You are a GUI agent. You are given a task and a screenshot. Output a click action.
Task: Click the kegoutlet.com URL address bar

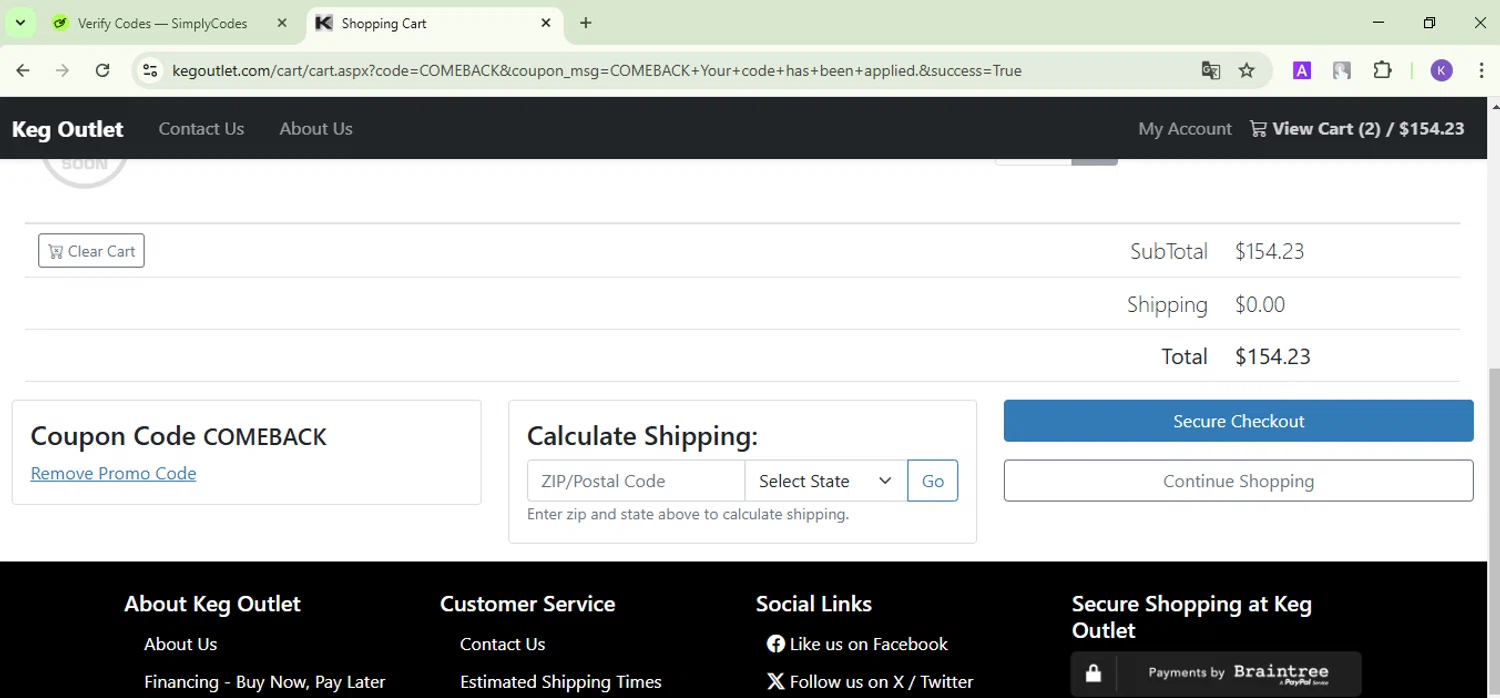(596, 70)
